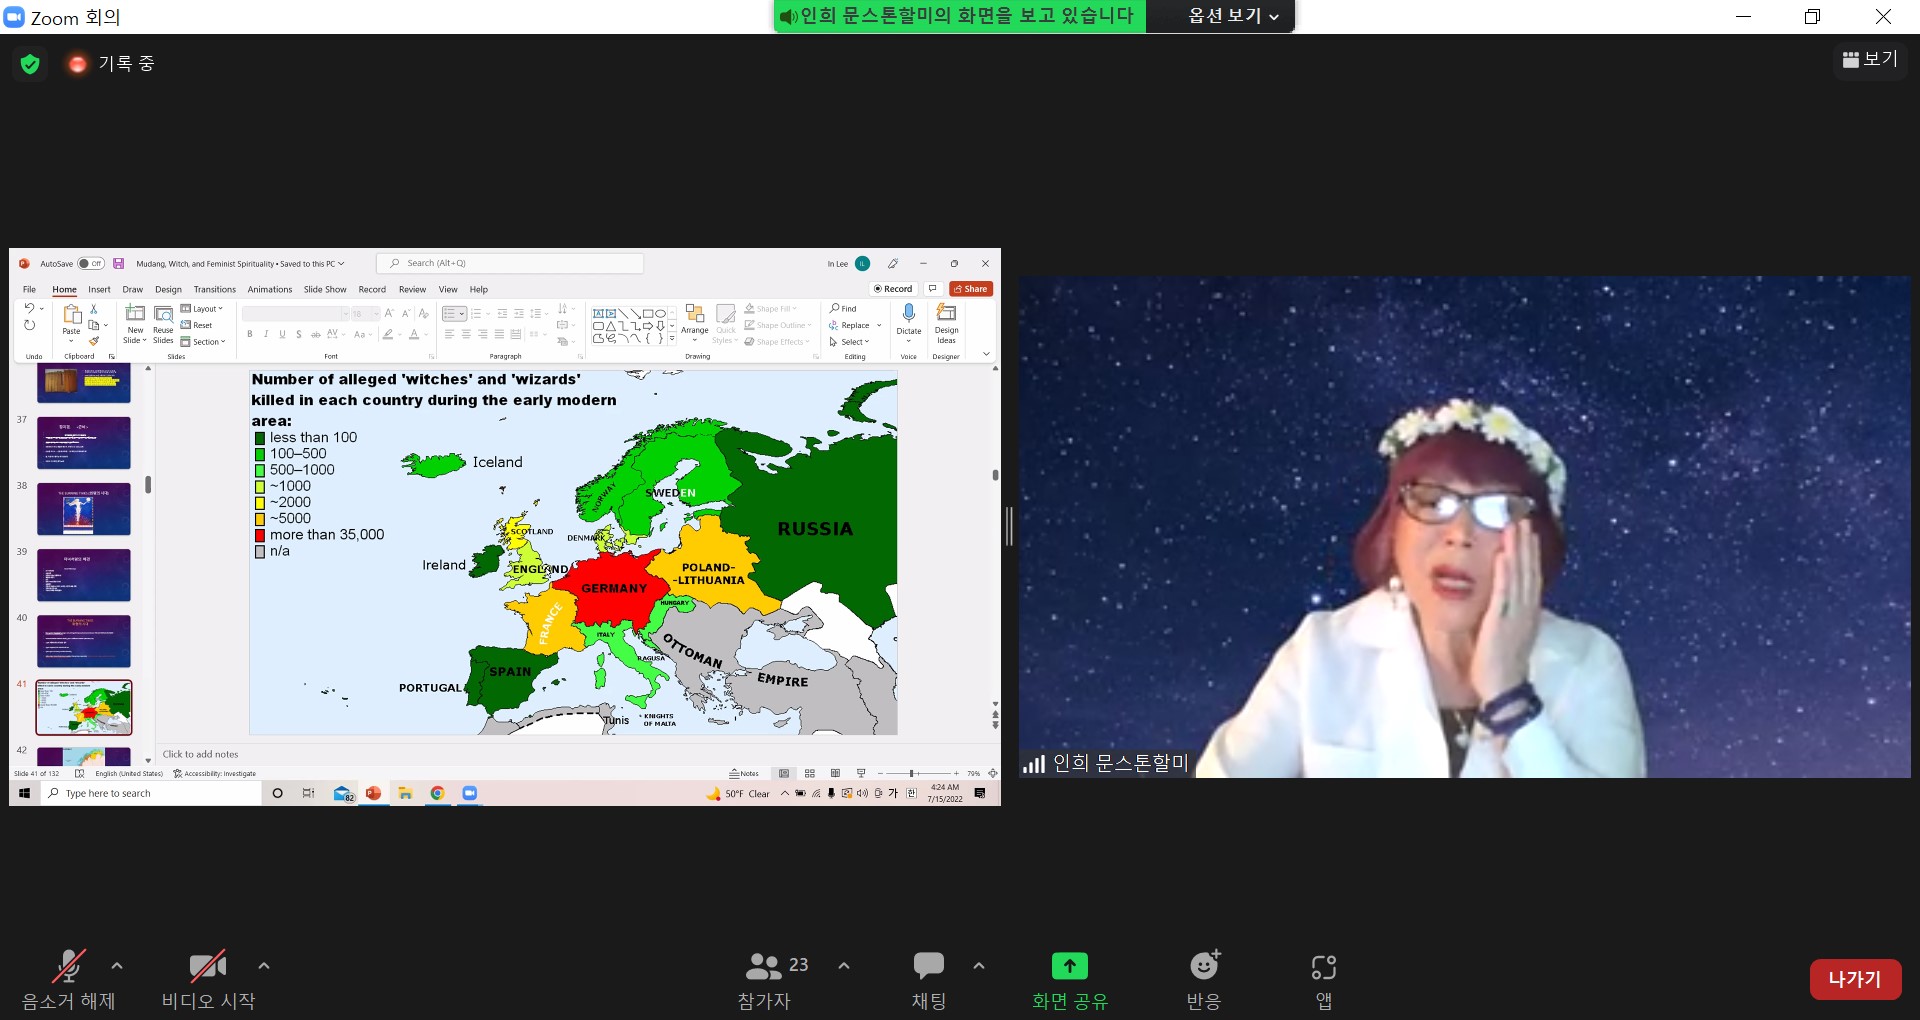Viewport: 1920px width, 1020px height.
Task: Expand audio options arrow beside microphone
Action: [x=117, y=966]
